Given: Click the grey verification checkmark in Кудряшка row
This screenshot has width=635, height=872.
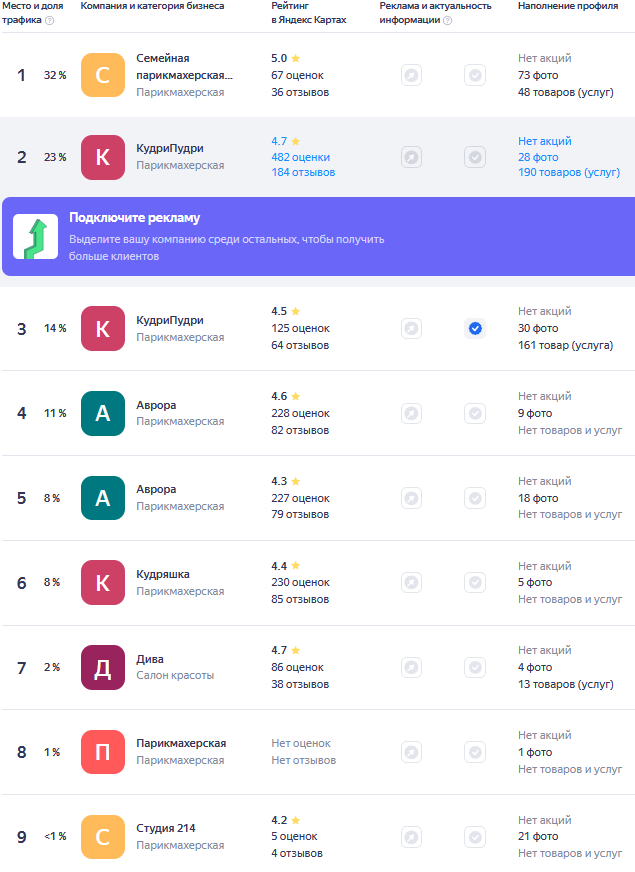Looking at the screenshot, I should [x=475, y=582].
